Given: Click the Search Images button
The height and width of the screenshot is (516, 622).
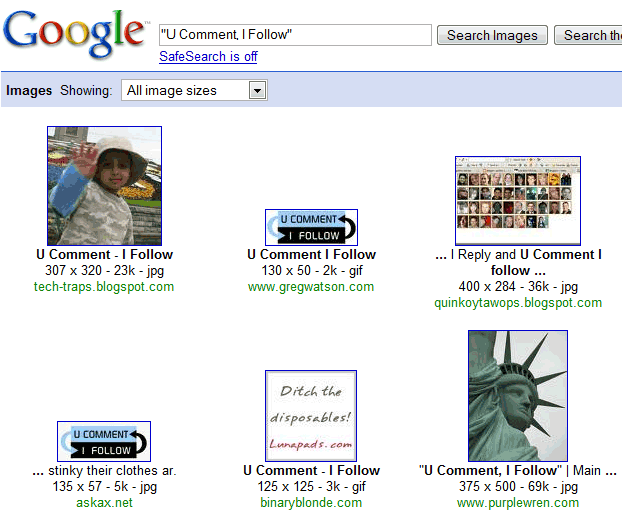Looking at the screenshot, I should (x=492, y=35).
